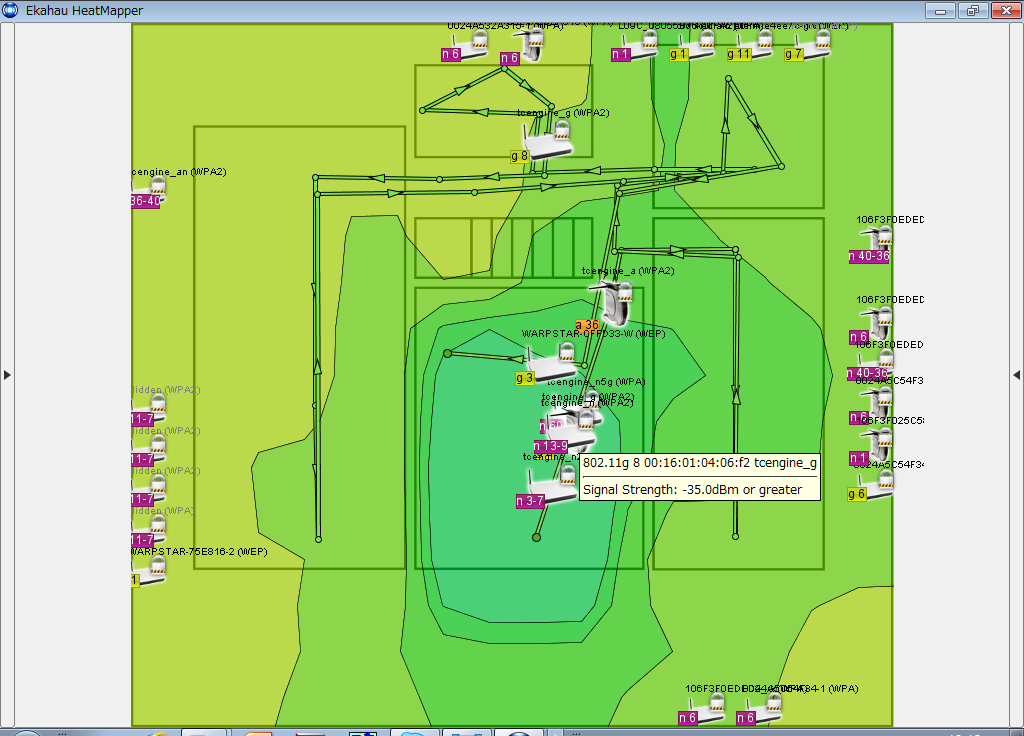The image size is (1024, 736).
Task: Expand the right side panel arrow
Action: pos(1016,375)
